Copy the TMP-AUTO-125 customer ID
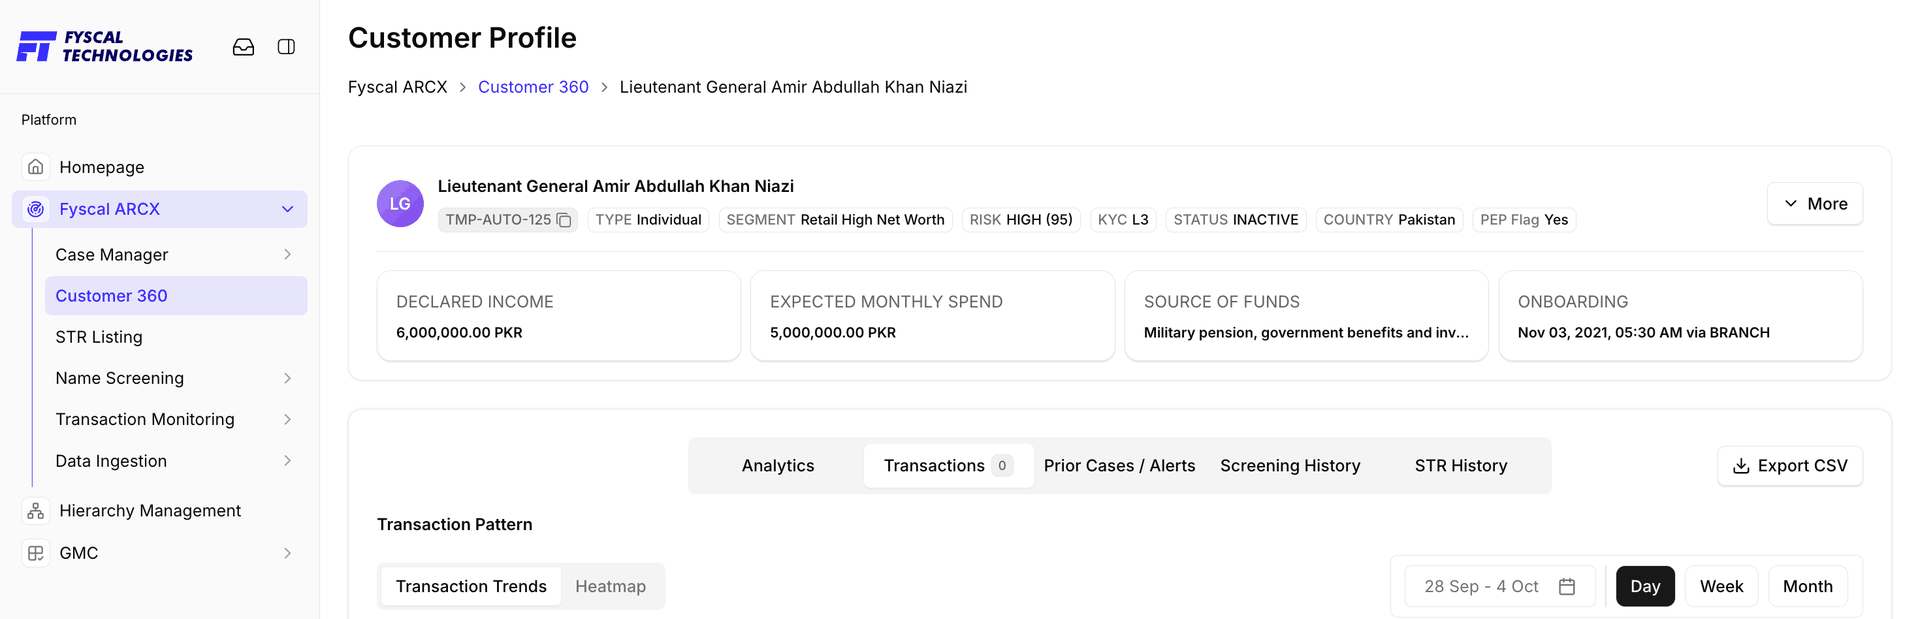Viewport: 1920px width, 619px height. (x=564, y=220)
